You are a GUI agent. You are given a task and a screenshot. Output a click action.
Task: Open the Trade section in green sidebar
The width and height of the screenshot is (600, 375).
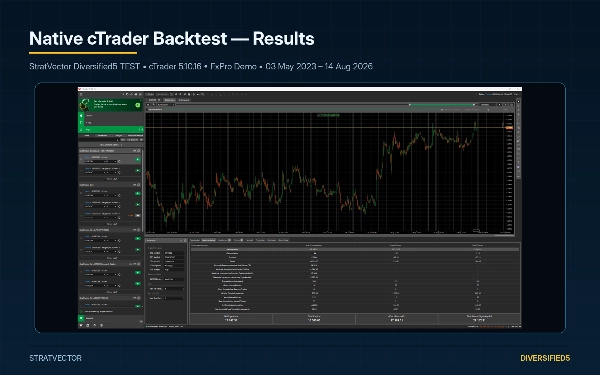point(111,115)
